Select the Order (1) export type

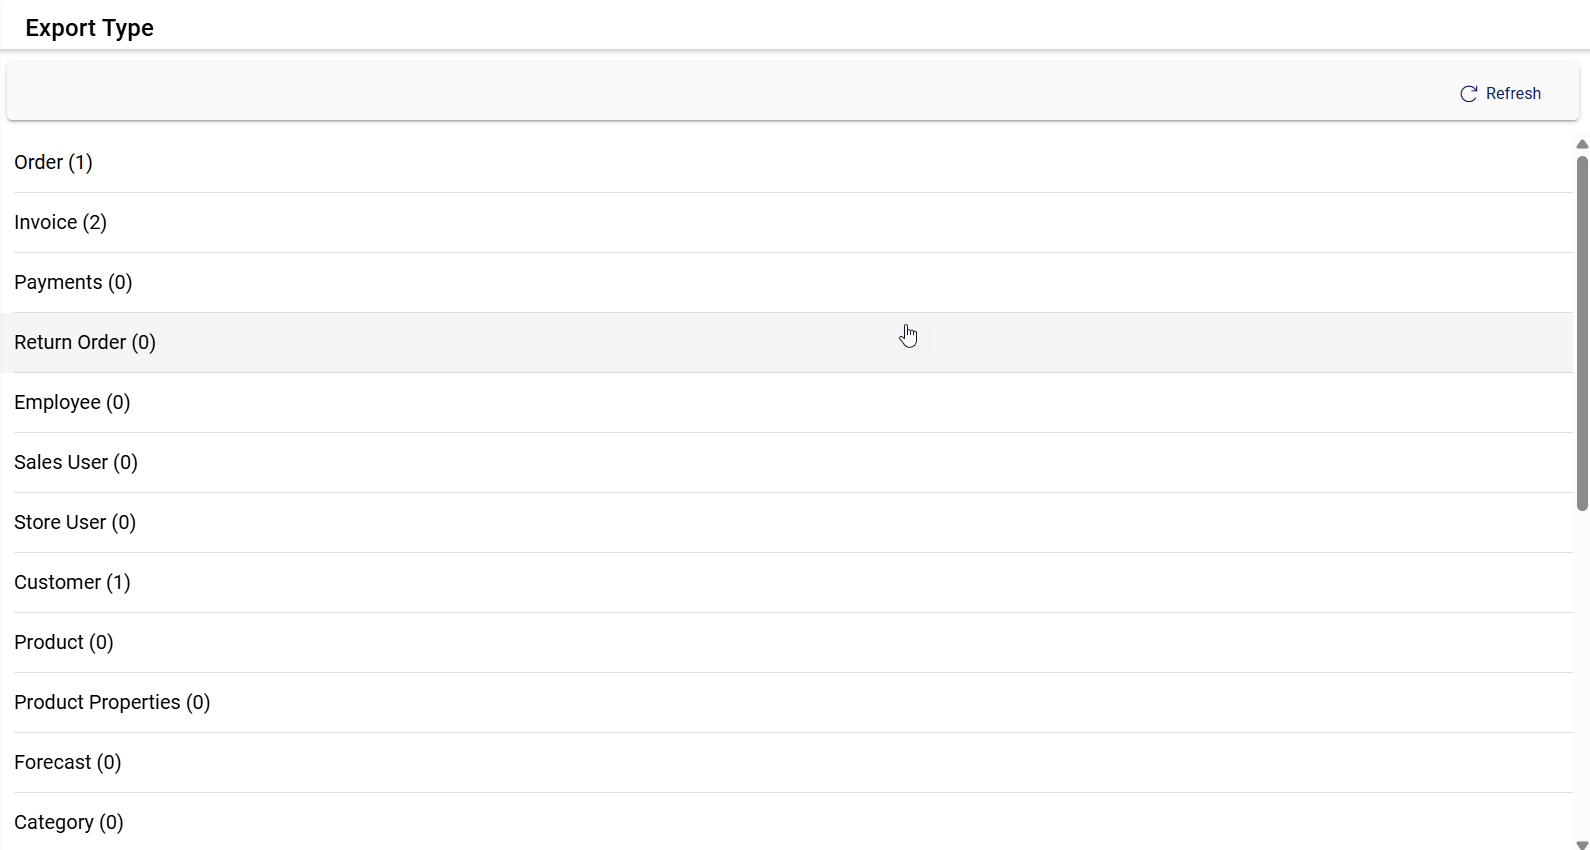click(53, 162)
